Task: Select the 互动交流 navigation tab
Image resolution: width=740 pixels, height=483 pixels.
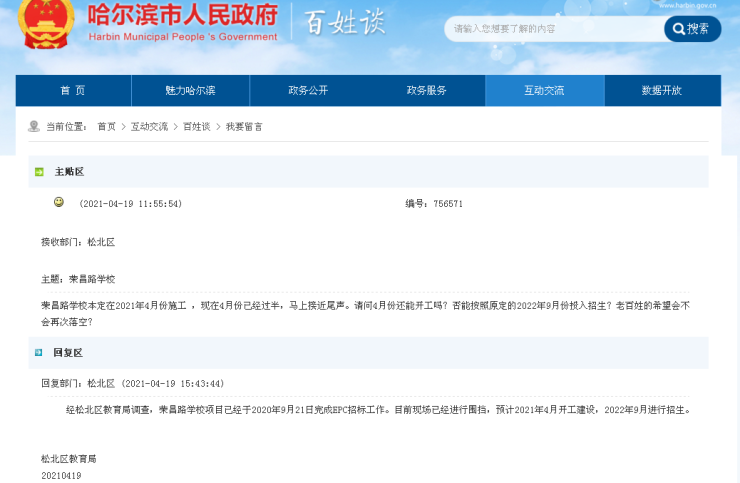Action: tap(544, 90)
